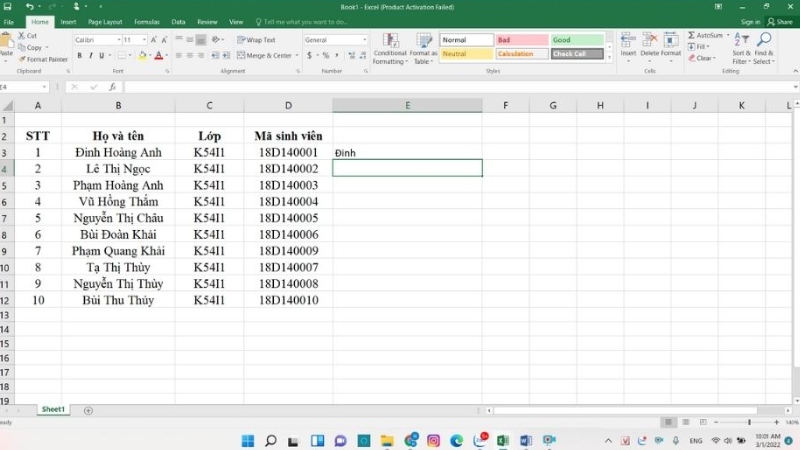
Task: Collapse the ribbon with the chevron
Action: [x=795, y=71]
